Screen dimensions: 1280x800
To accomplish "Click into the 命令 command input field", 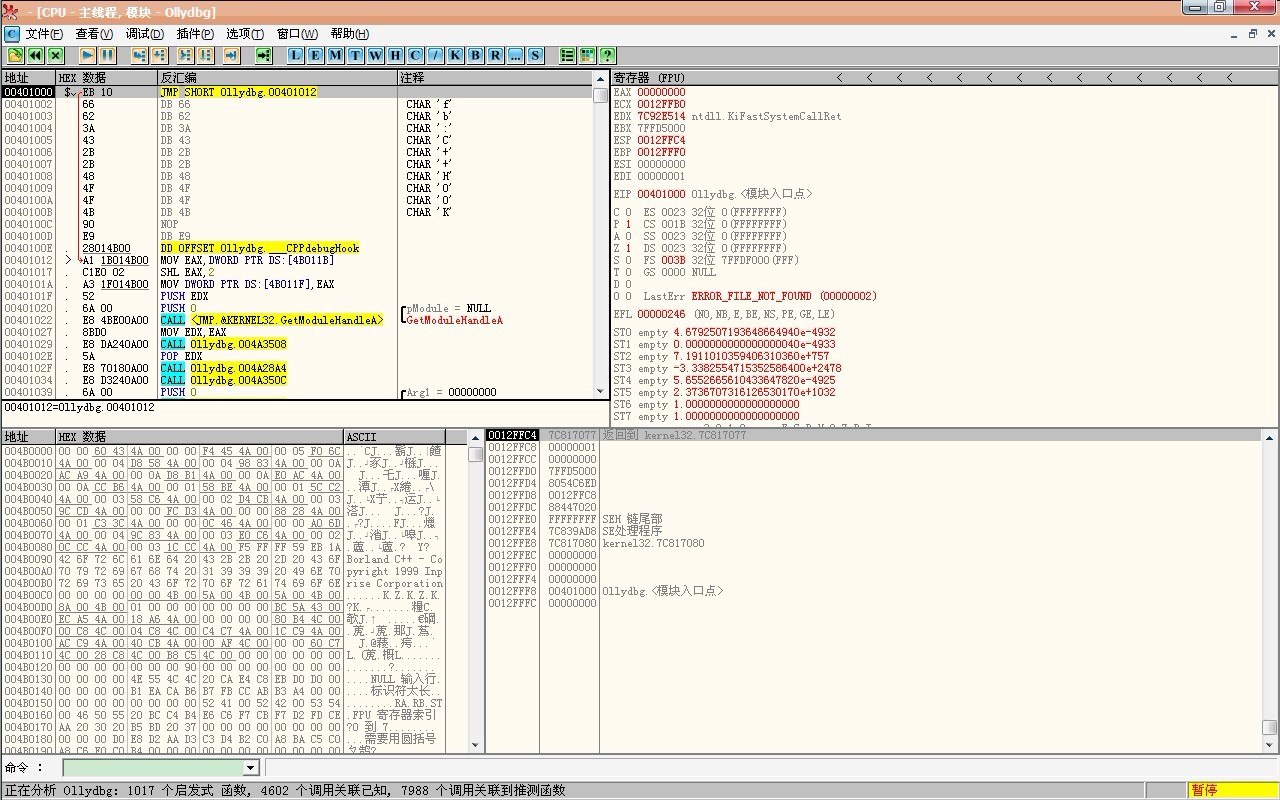I will (153, 768).
